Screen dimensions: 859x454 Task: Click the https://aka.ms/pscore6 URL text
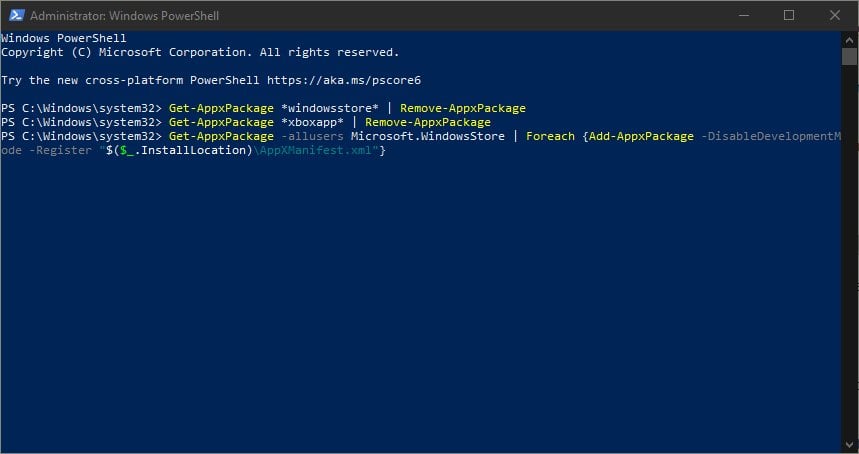click(x=344, y=80)
